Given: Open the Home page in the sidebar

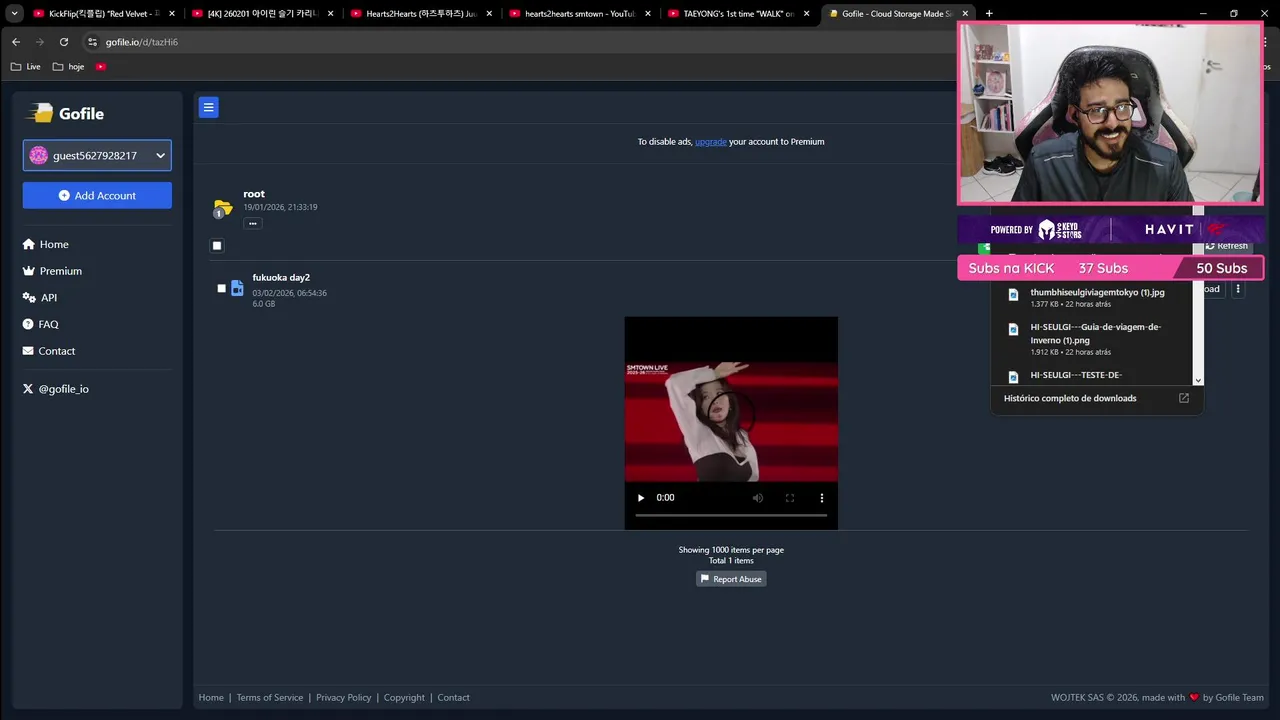Looking at the screenshot, I should pos(46,244).
